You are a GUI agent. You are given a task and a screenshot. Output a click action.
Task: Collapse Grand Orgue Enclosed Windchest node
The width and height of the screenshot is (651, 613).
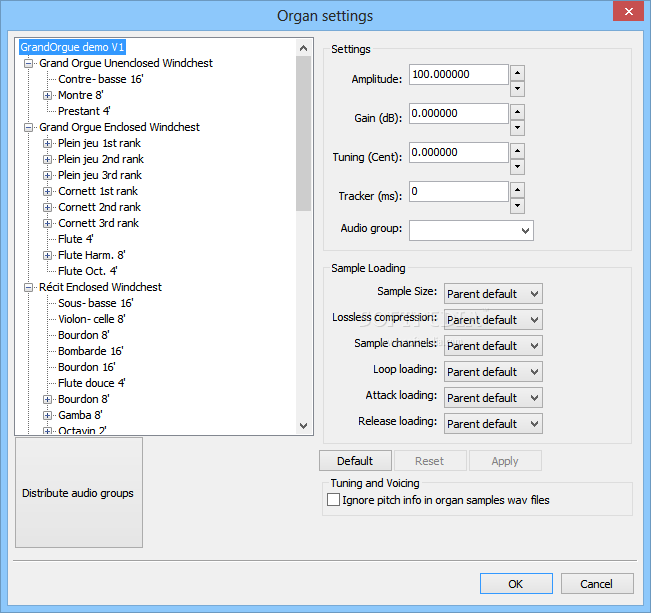tap(28, 128)
